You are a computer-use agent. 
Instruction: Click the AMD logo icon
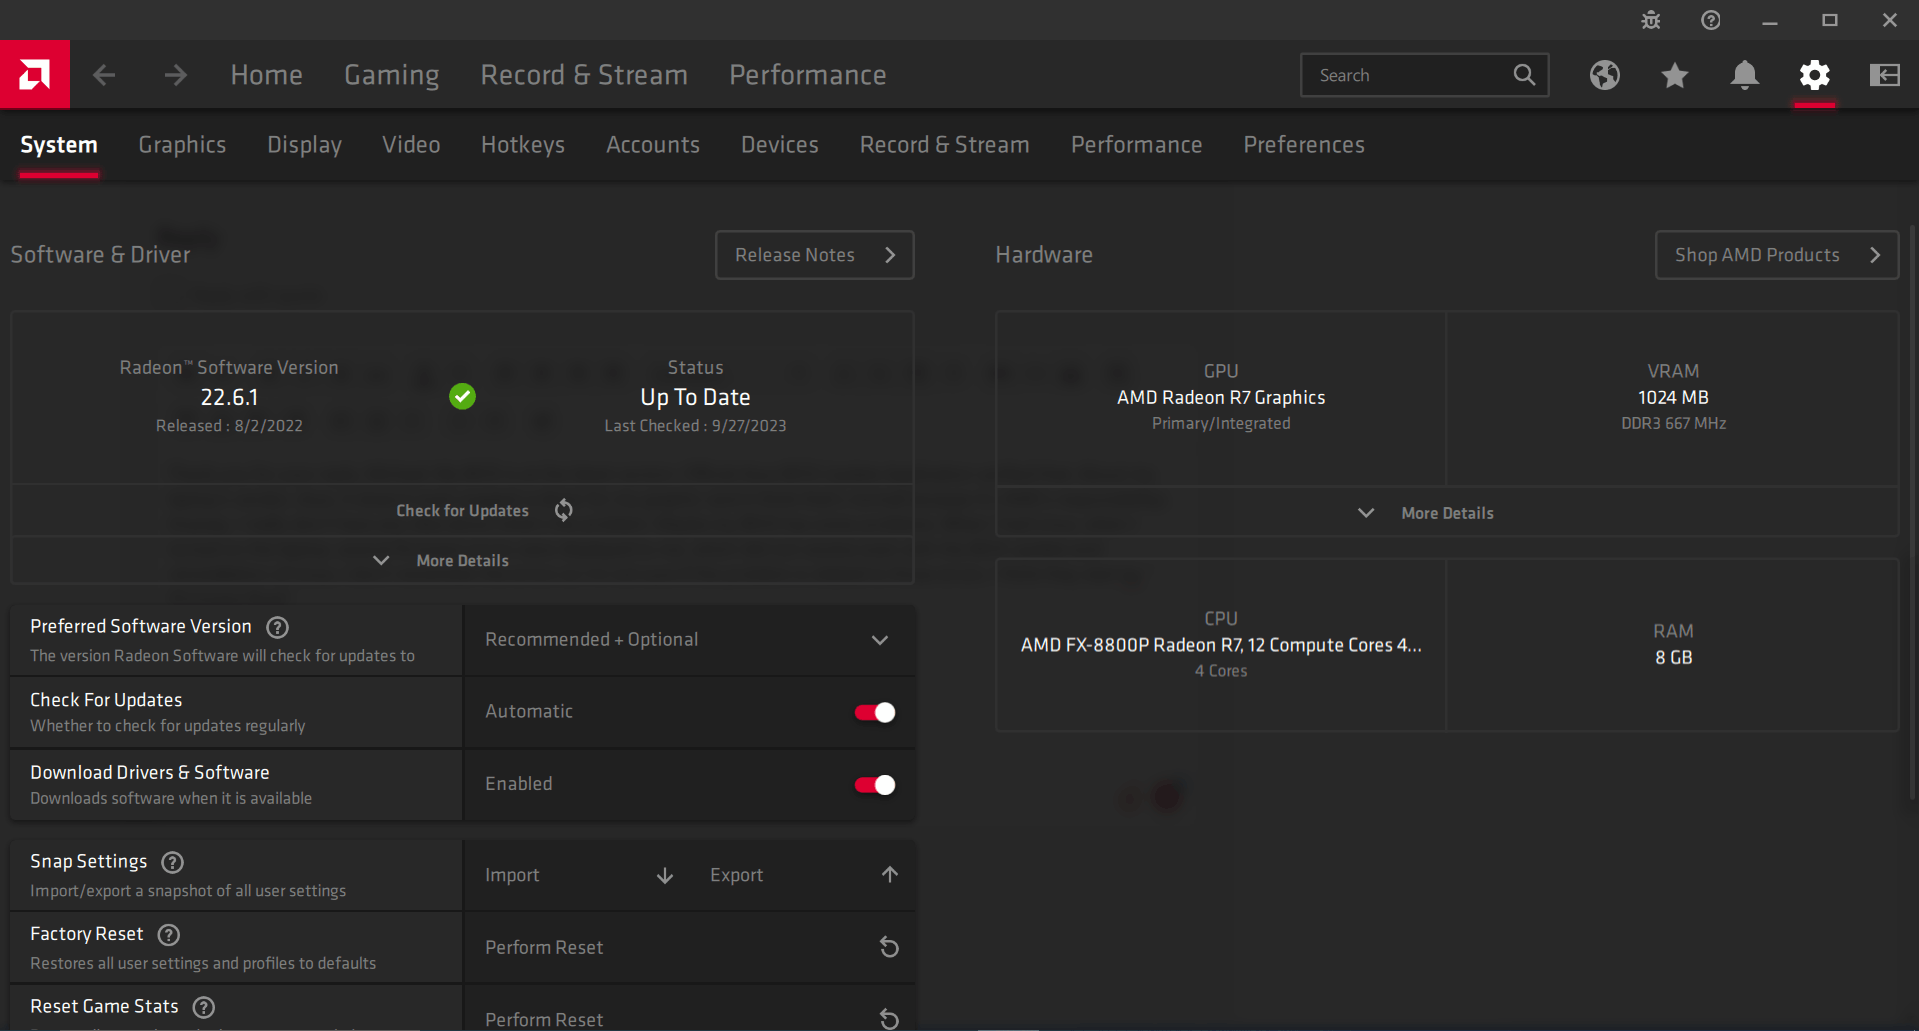(35, 74)
